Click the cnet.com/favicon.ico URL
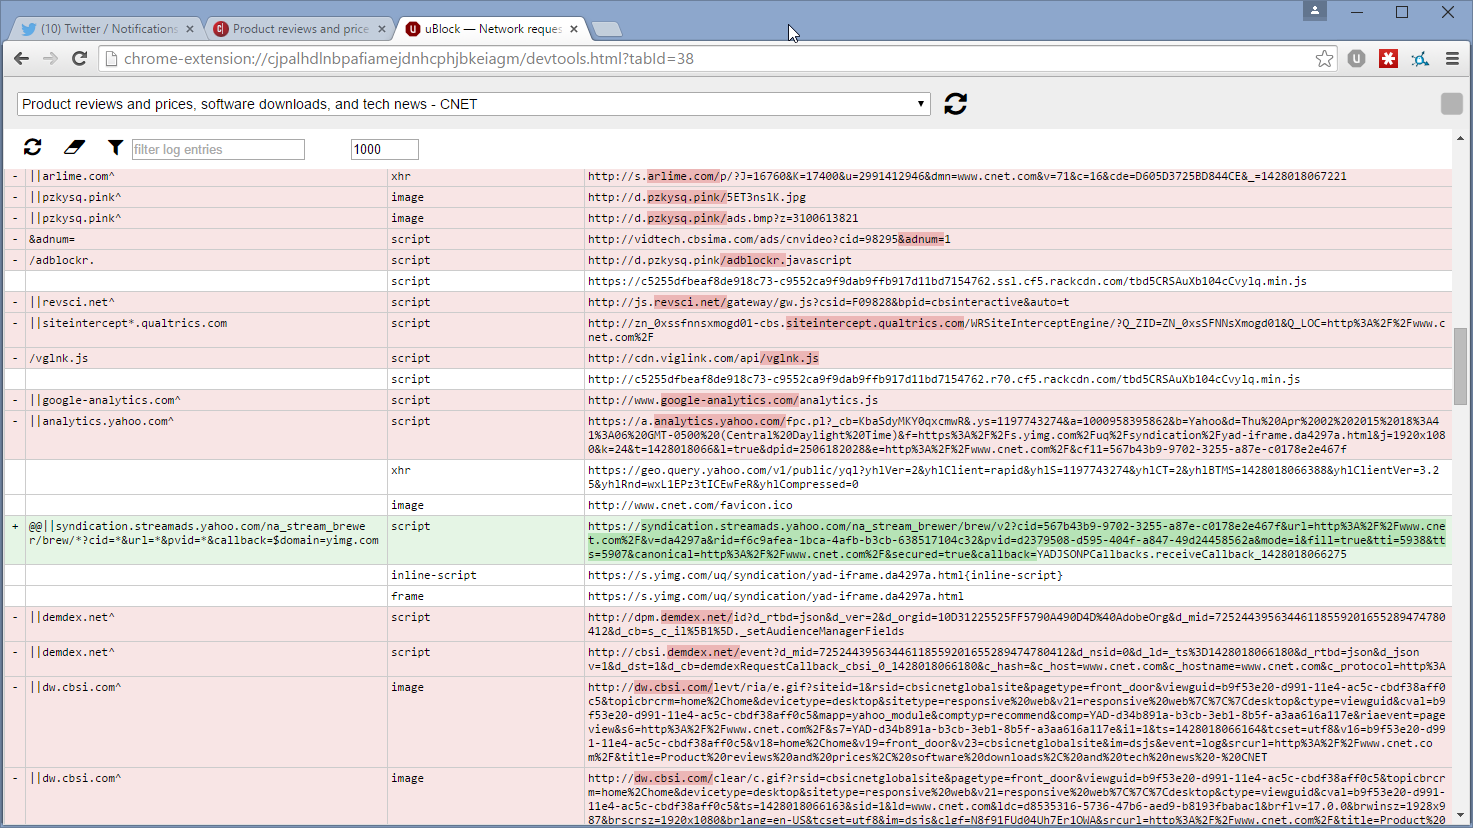 [690, 505]
